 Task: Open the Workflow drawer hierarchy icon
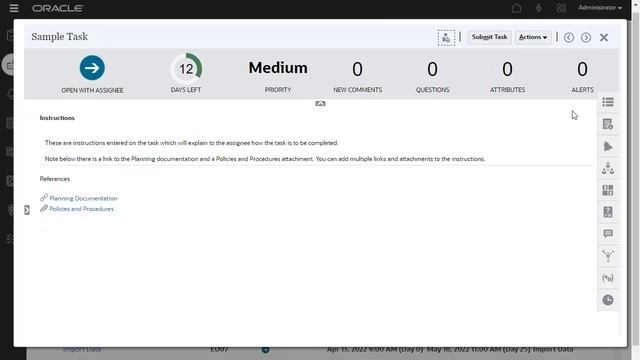608,168
